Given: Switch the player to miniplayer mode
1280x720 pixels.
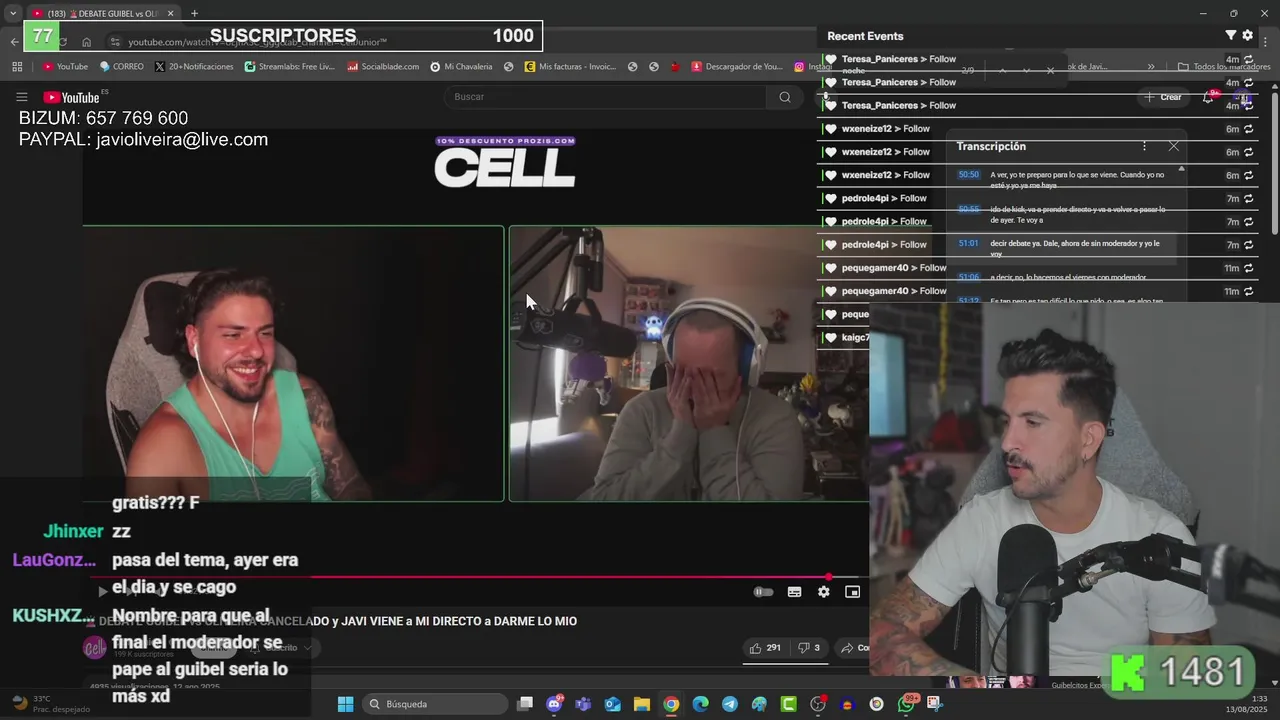Looking at the screenshot, I should pyautogui.click(x=852, y=592).
